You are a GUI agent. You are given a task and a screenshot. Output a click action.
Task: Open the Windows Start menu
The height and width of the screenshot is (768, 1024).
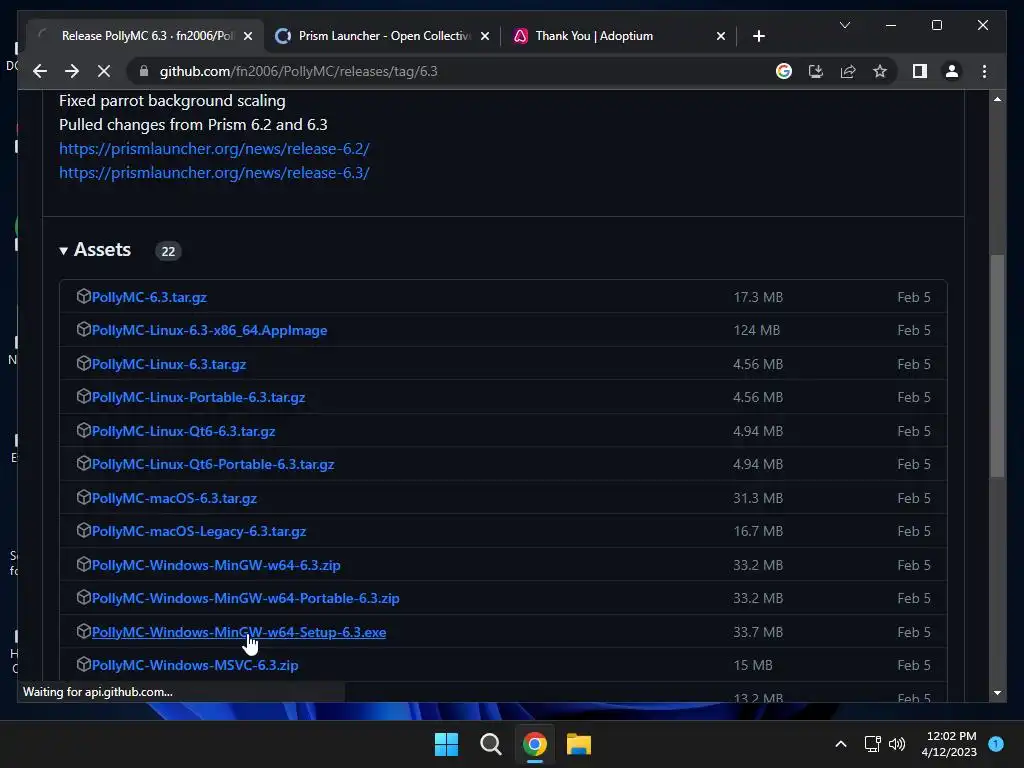(x=447, y=744)
